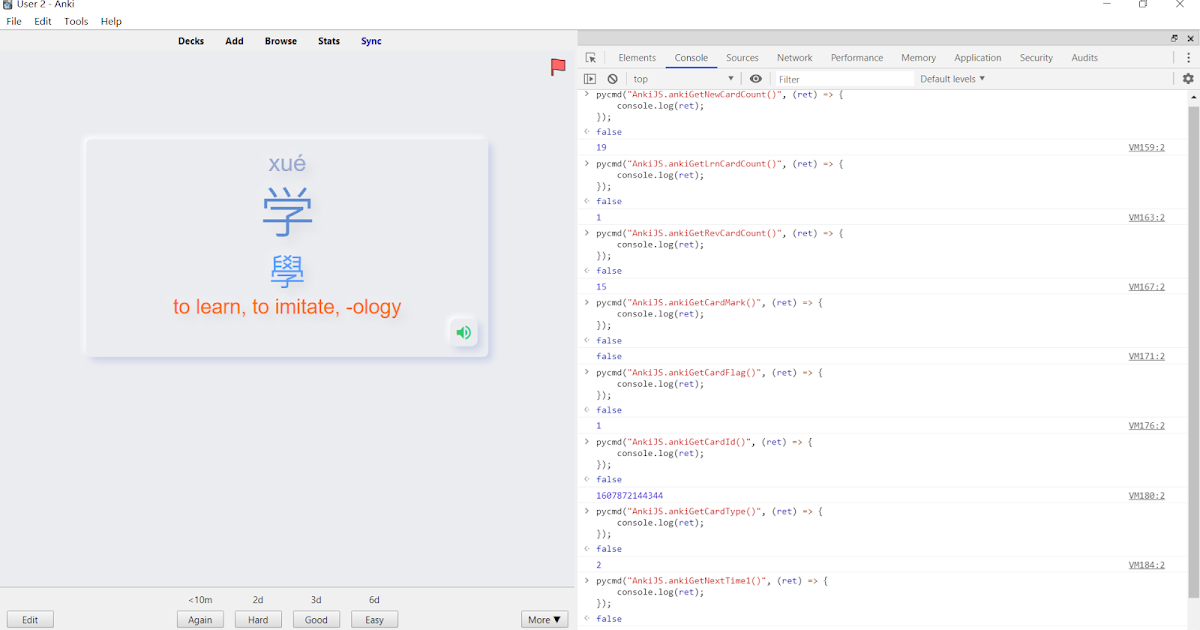Image resolution: width=1200 pixels, height=630 pixels.
Task: Open the DevTools settings gear
Action: 1188,78
